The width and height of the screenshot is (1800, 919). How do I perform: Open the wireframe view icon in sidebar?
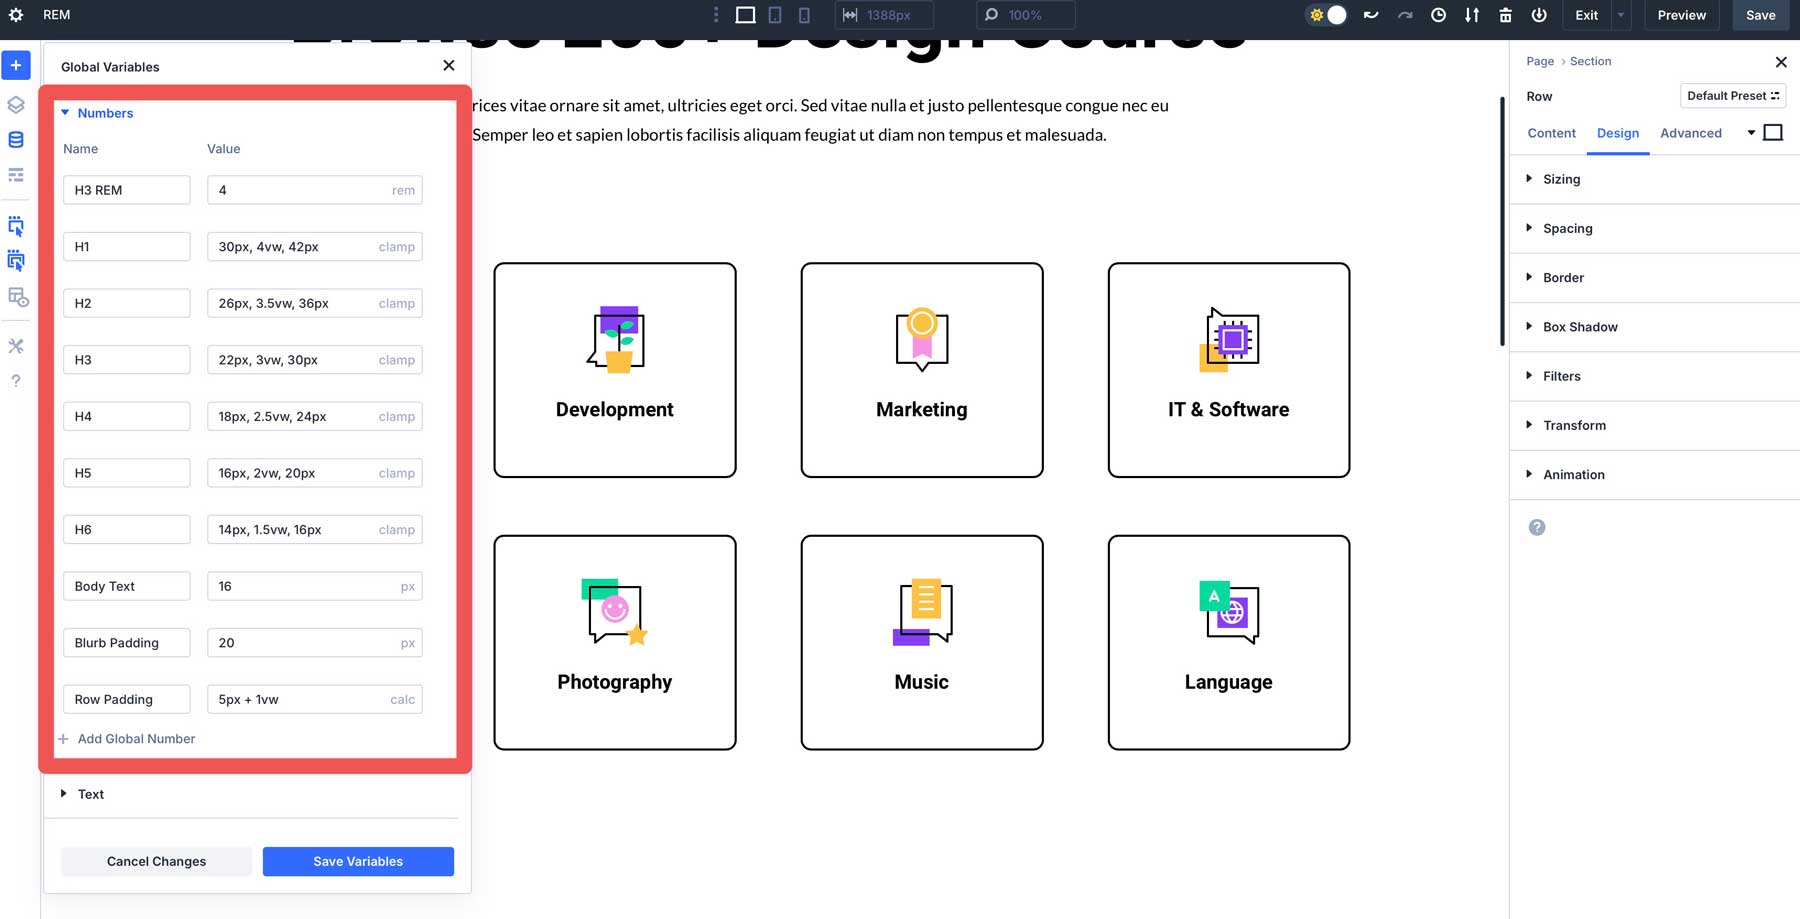pos(16,174)
